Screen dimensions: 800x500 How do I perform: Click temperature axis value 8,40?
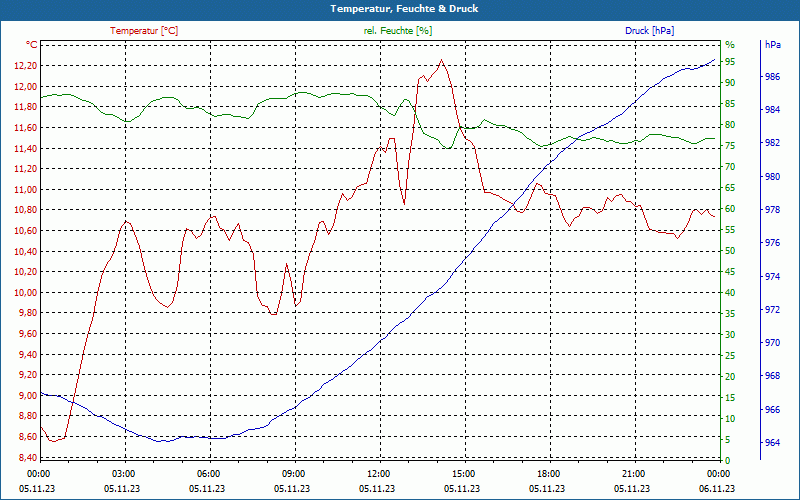pyautogui.click(x=29, y=457)
